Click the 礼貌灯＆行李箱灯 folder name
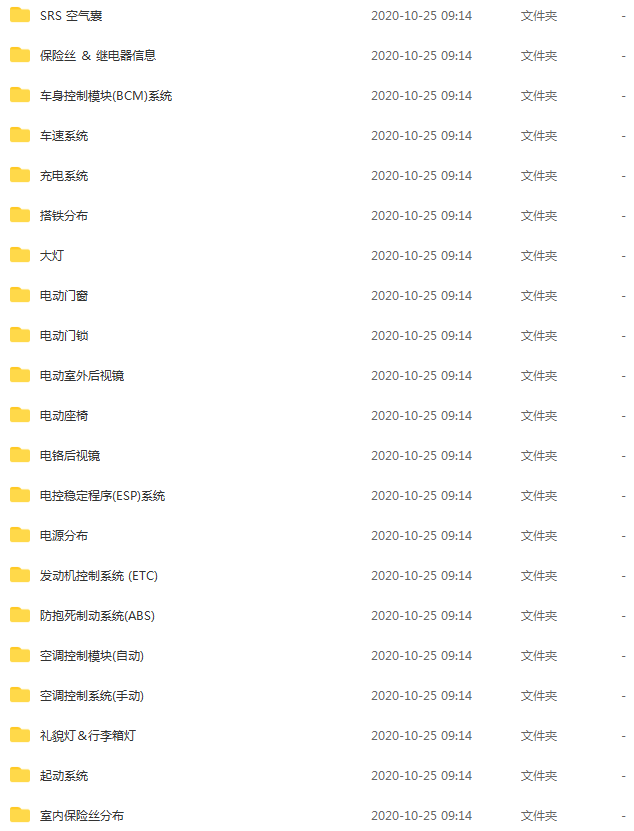 tap(87, 736)
